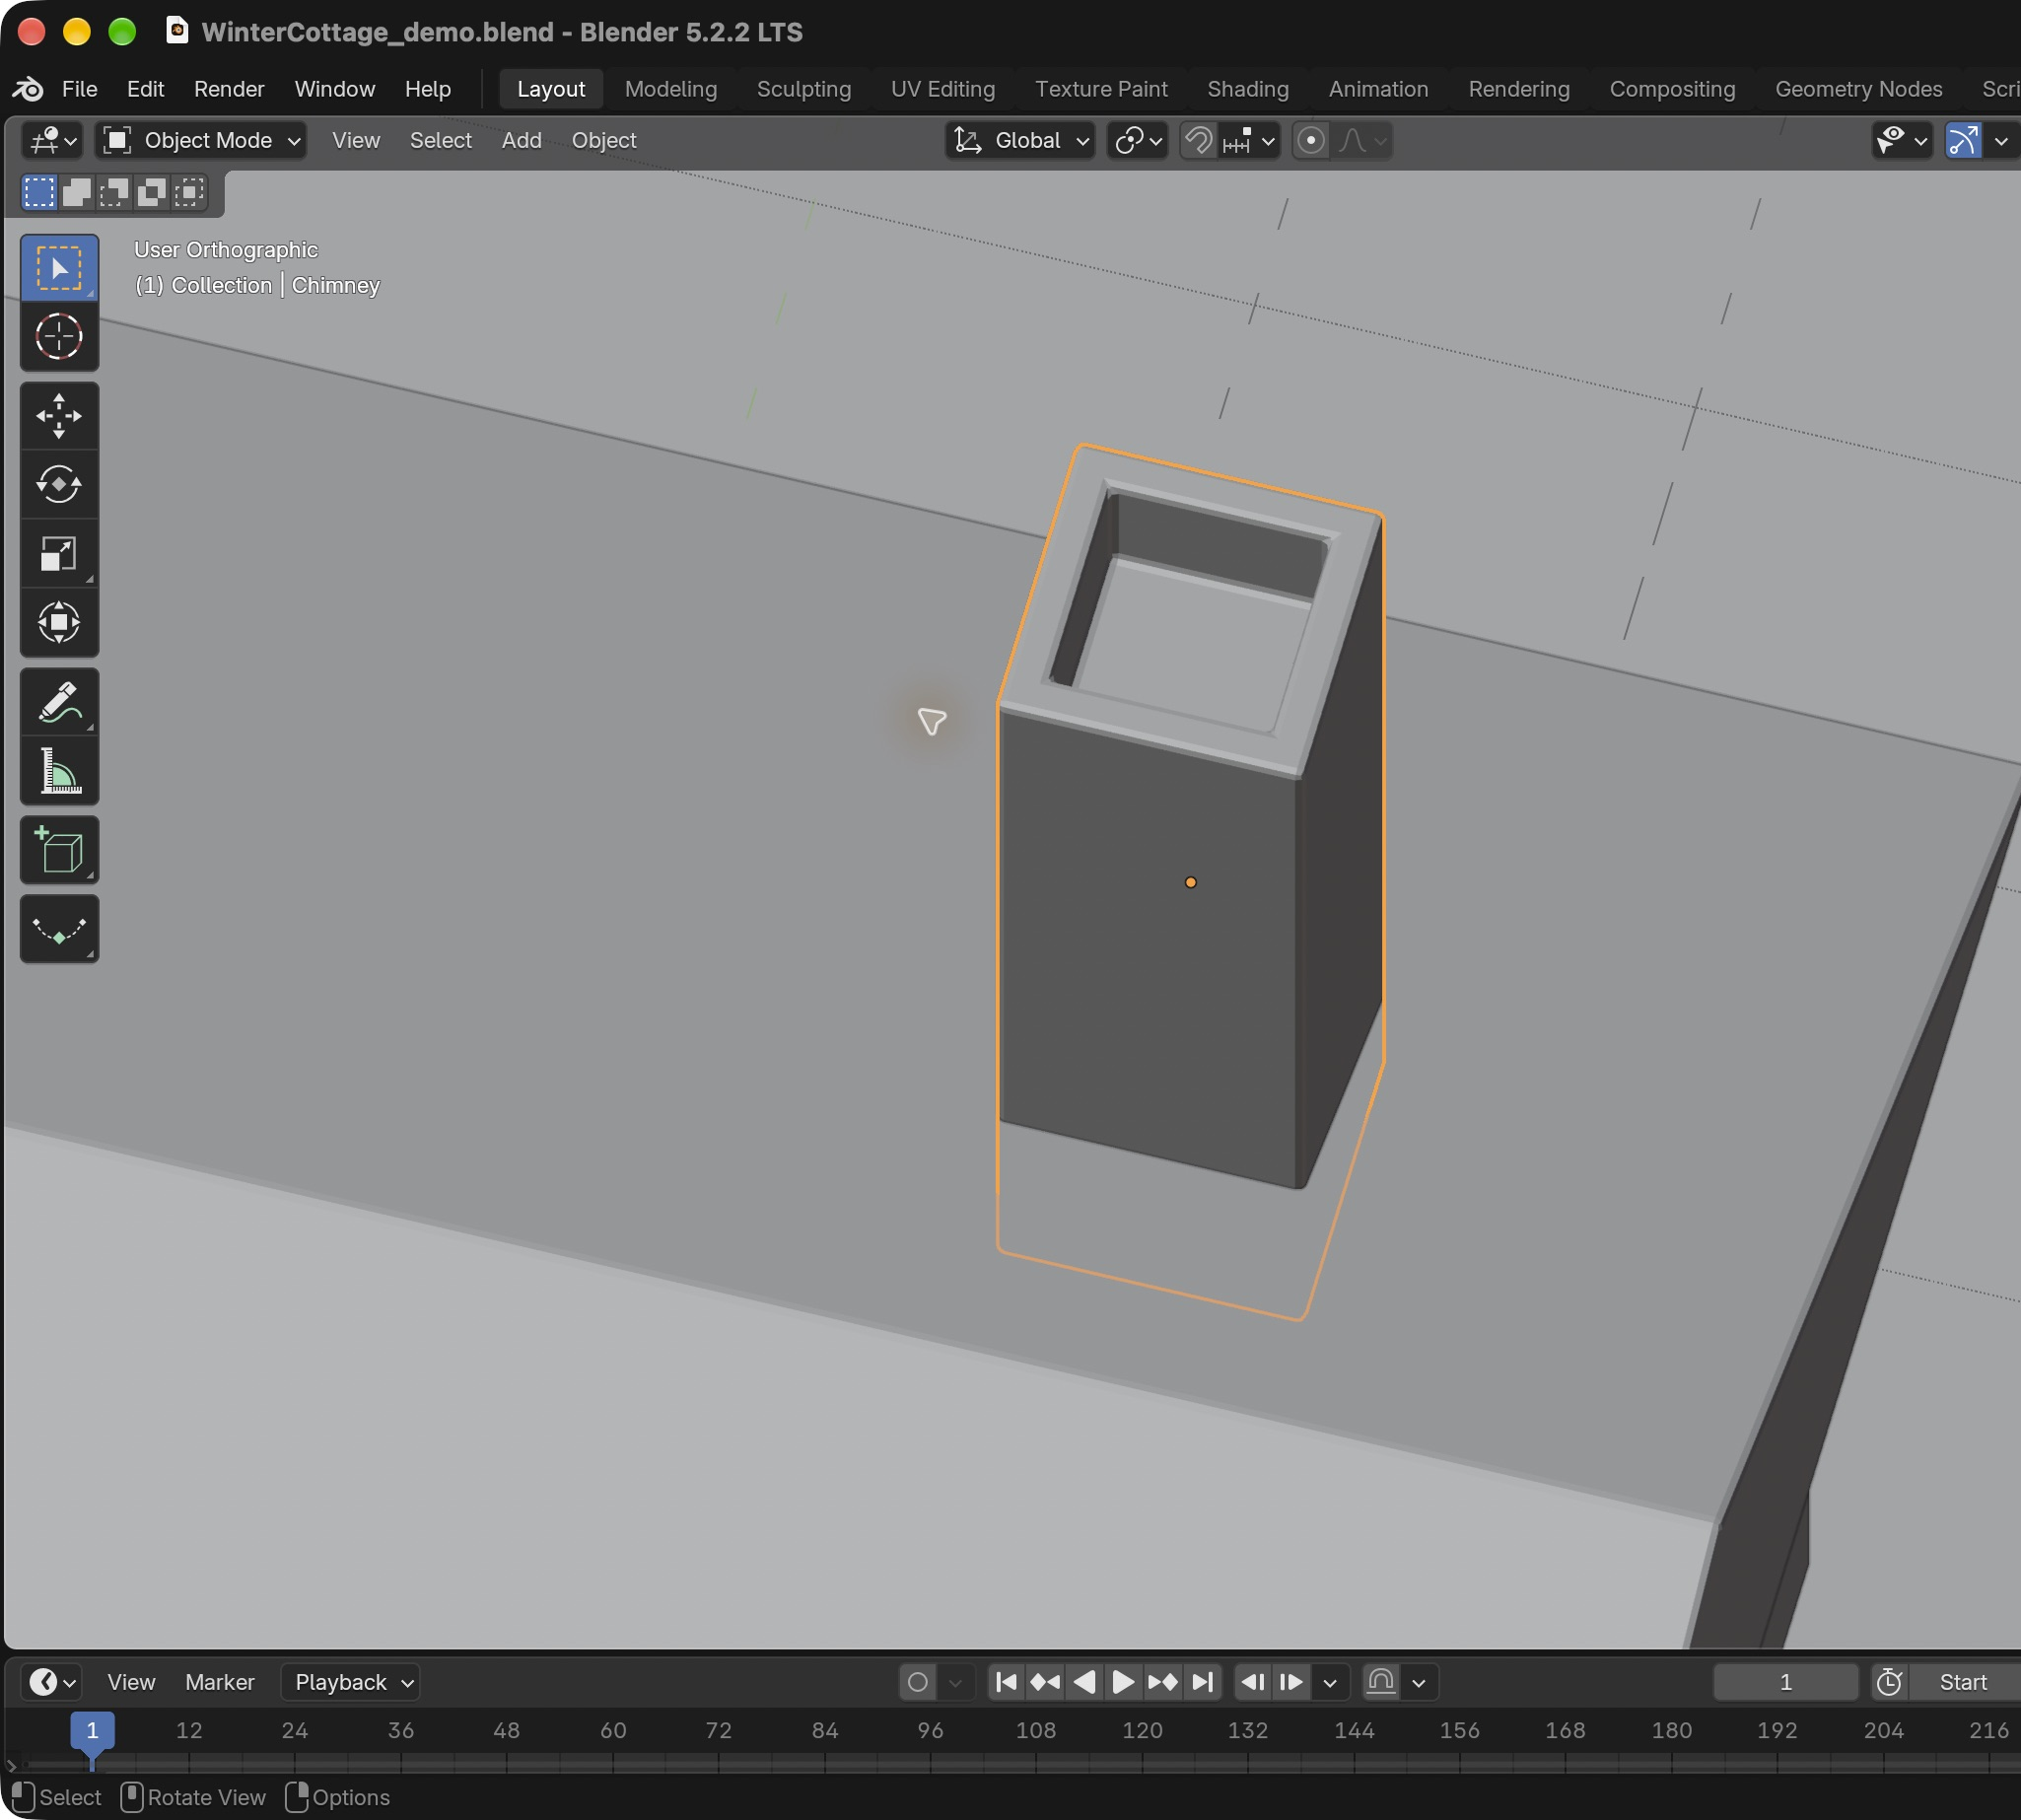Click the current frame number field

pyautogui.click(x=1785, y=1682)
